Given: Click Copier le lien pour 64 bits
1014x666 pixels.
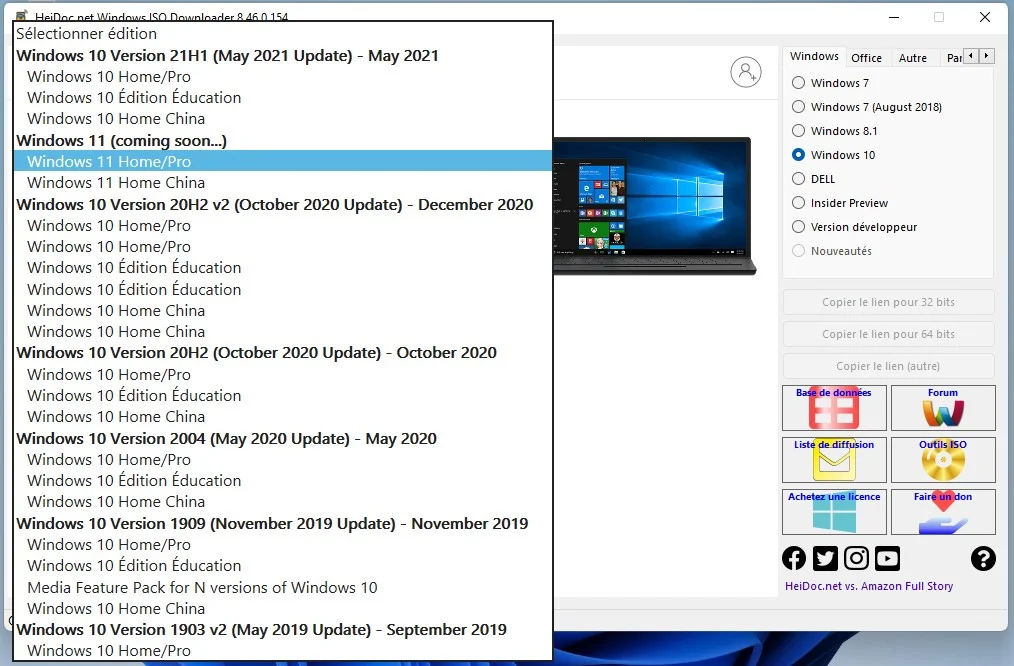Looking at the screenshot, I should coord(889,334).
